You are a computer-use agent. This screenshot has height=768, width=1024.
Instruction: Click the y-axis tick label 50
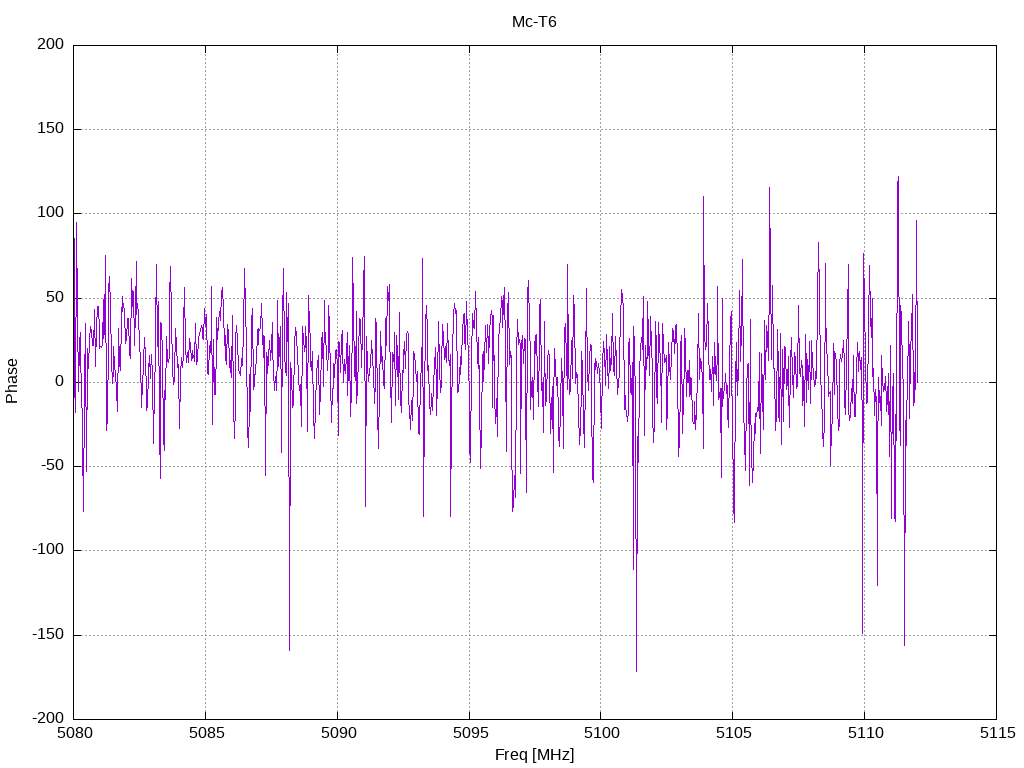pyautogui.click(x=56, y=297)
